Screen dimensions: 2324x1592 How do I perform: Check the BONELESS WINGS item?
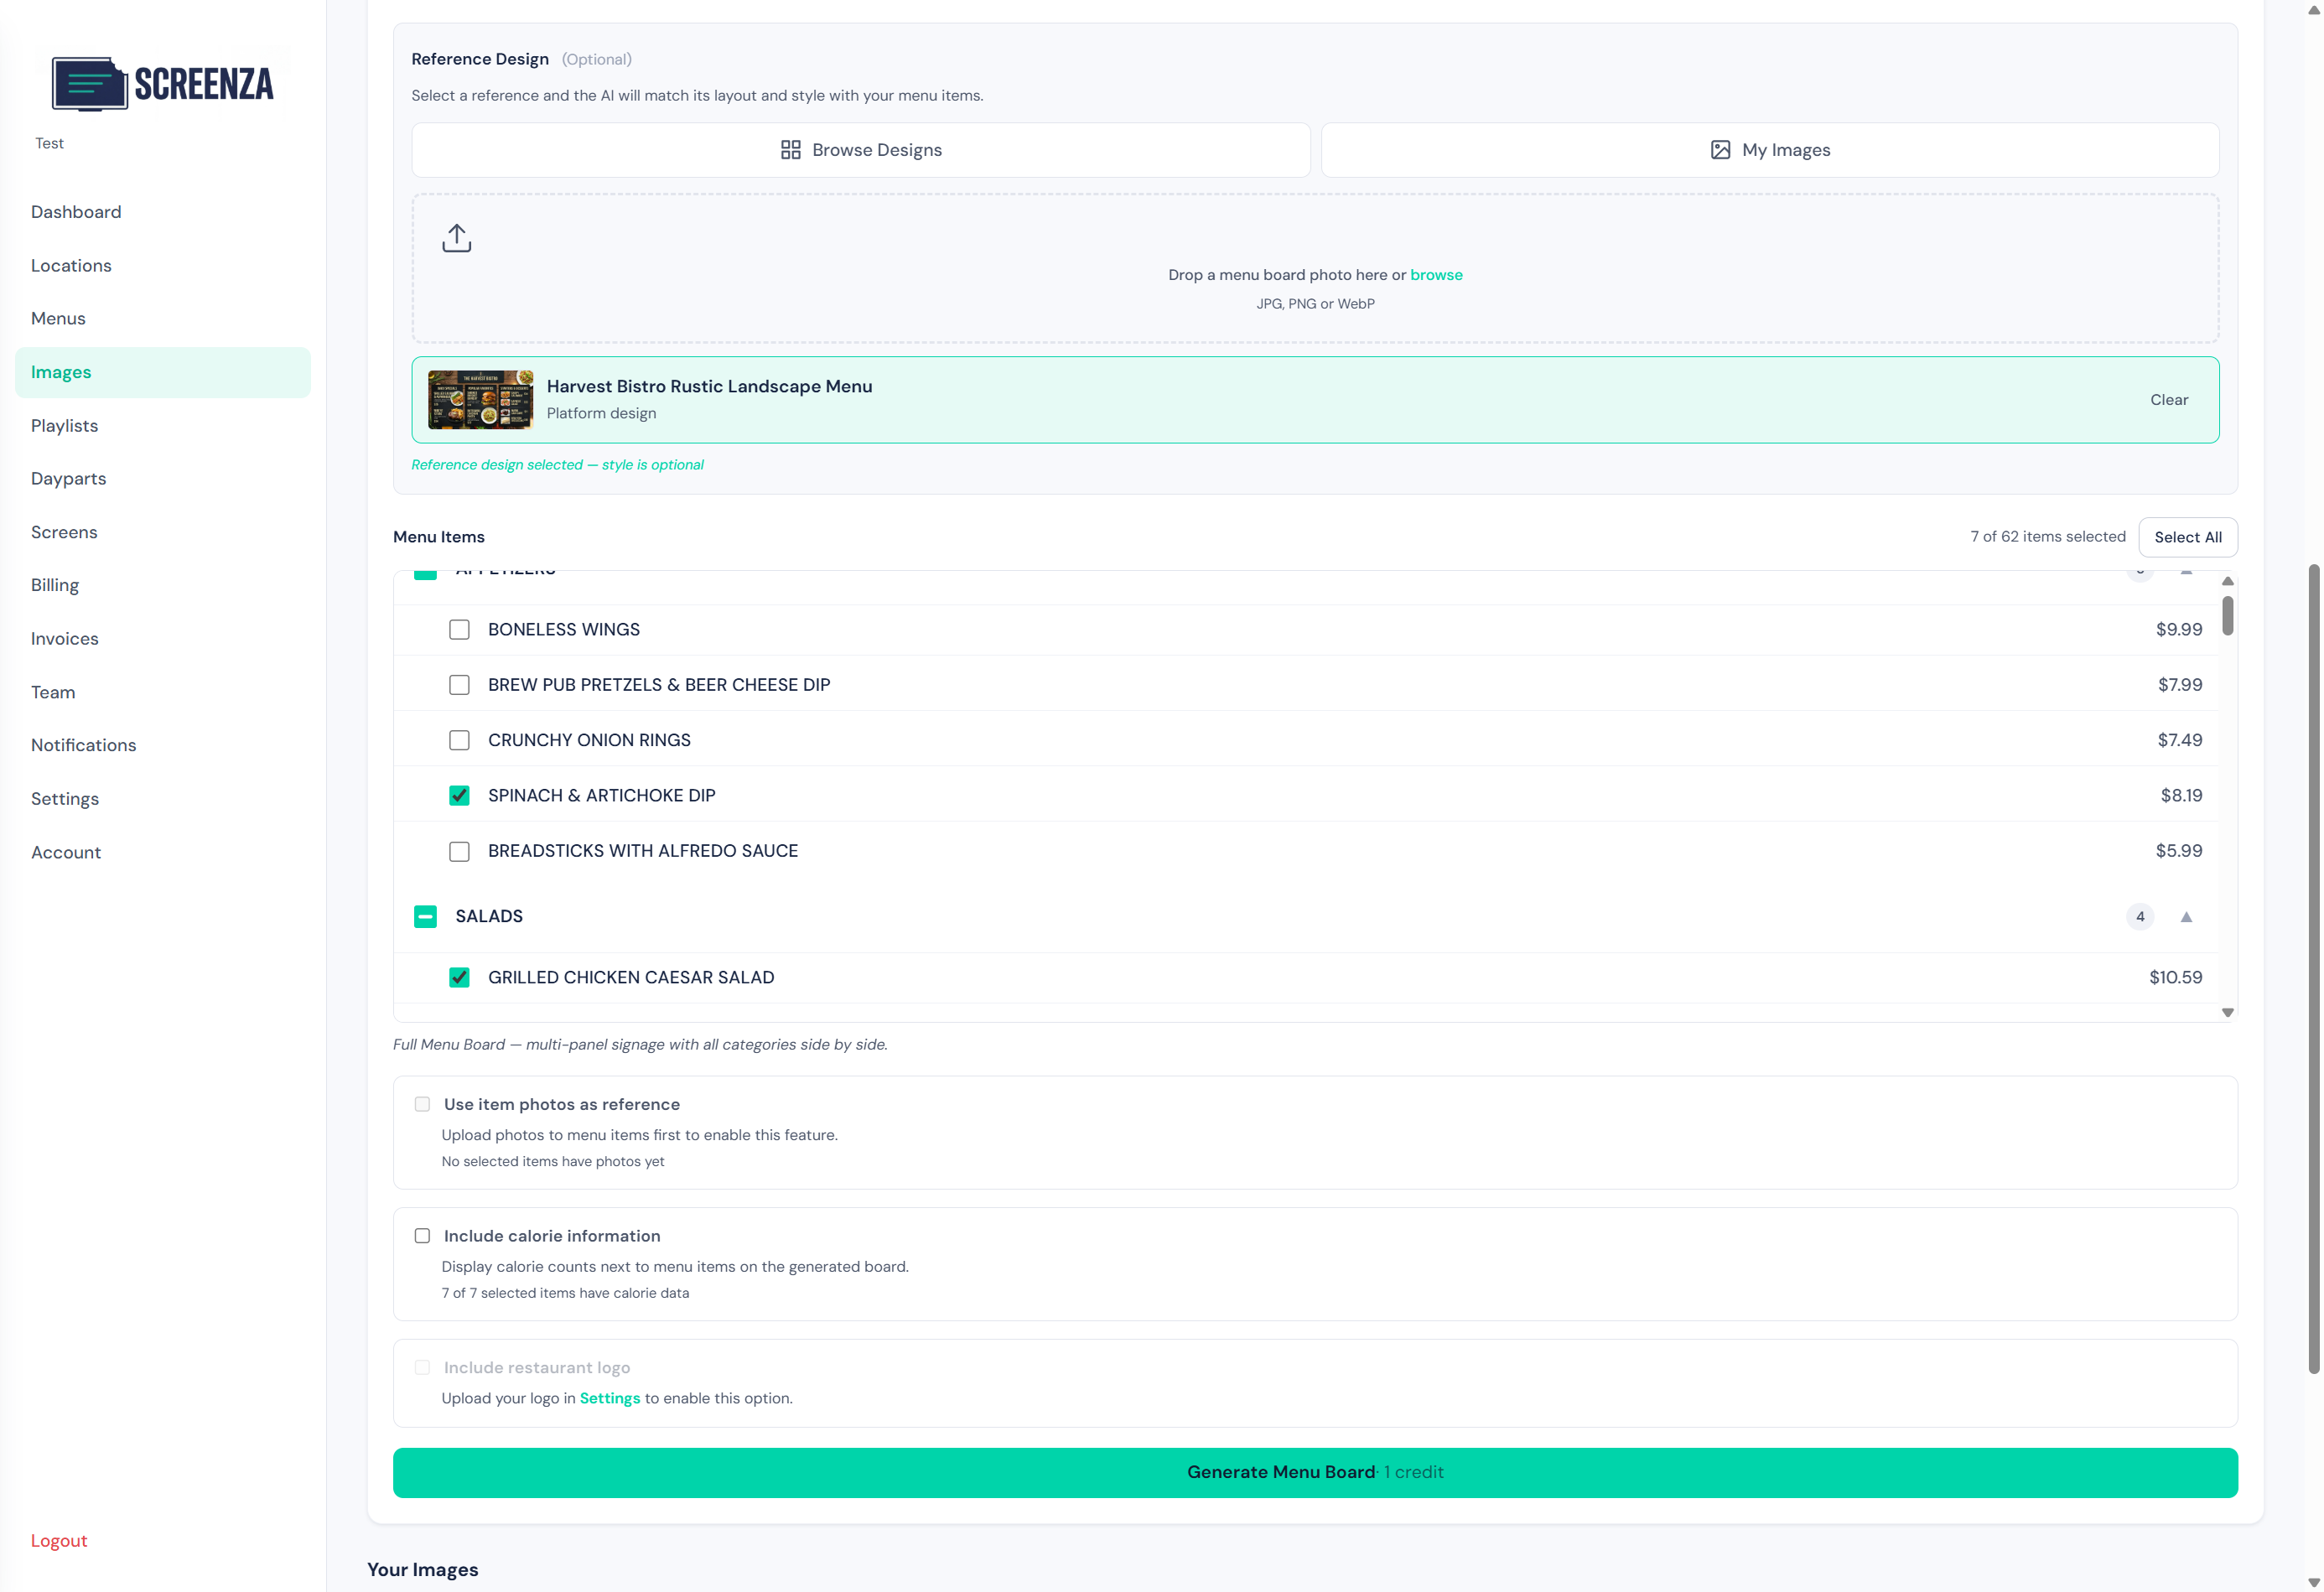click(x=459, y=630)
